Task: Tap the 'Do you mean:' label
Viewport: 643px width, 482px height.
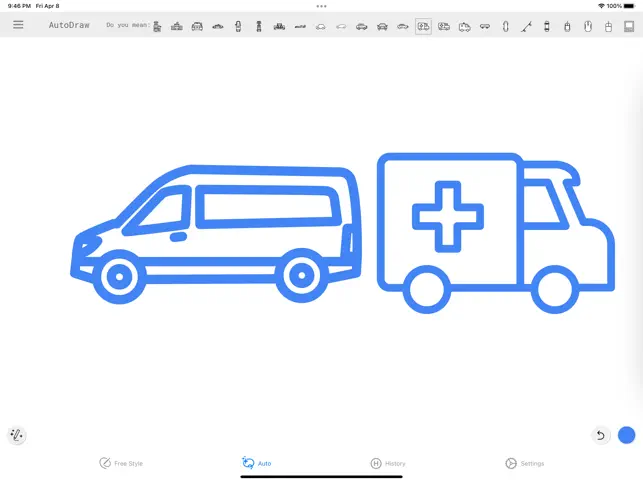Action: point(127,25)
